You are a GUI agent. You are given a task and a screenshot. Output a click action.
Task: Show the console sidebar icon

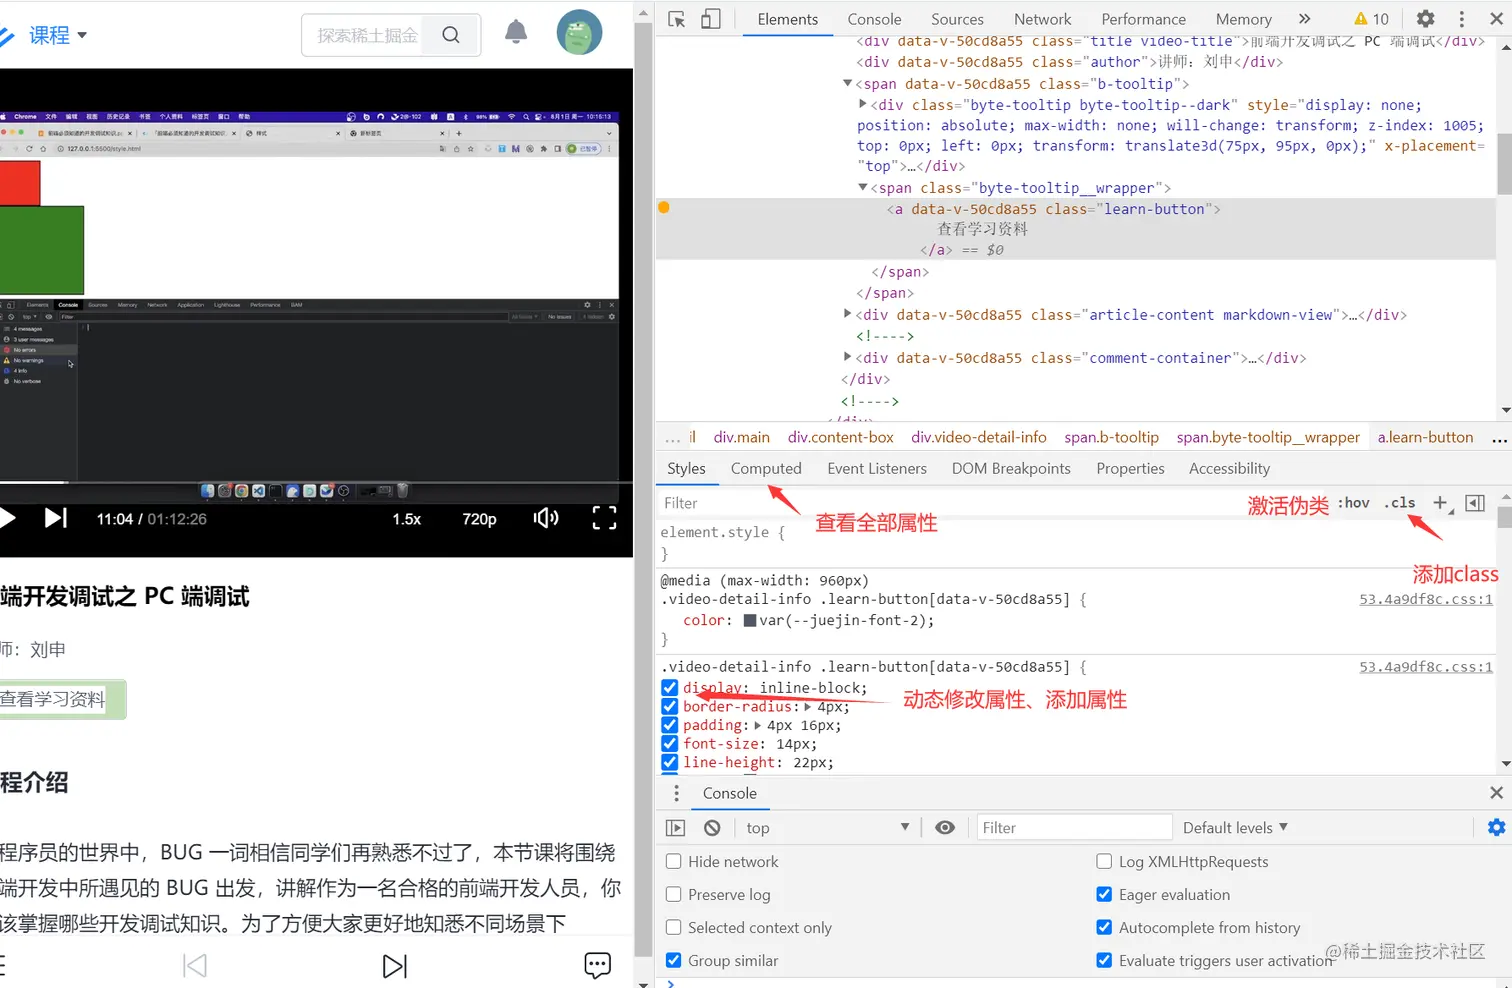tap(676, 828)
